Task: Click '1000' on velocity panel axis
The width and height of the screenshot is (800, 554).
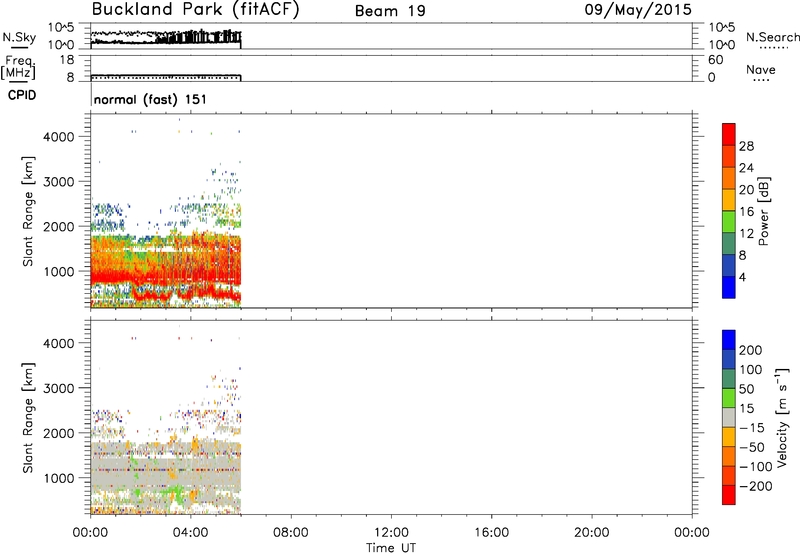Action: coord(59,478)
